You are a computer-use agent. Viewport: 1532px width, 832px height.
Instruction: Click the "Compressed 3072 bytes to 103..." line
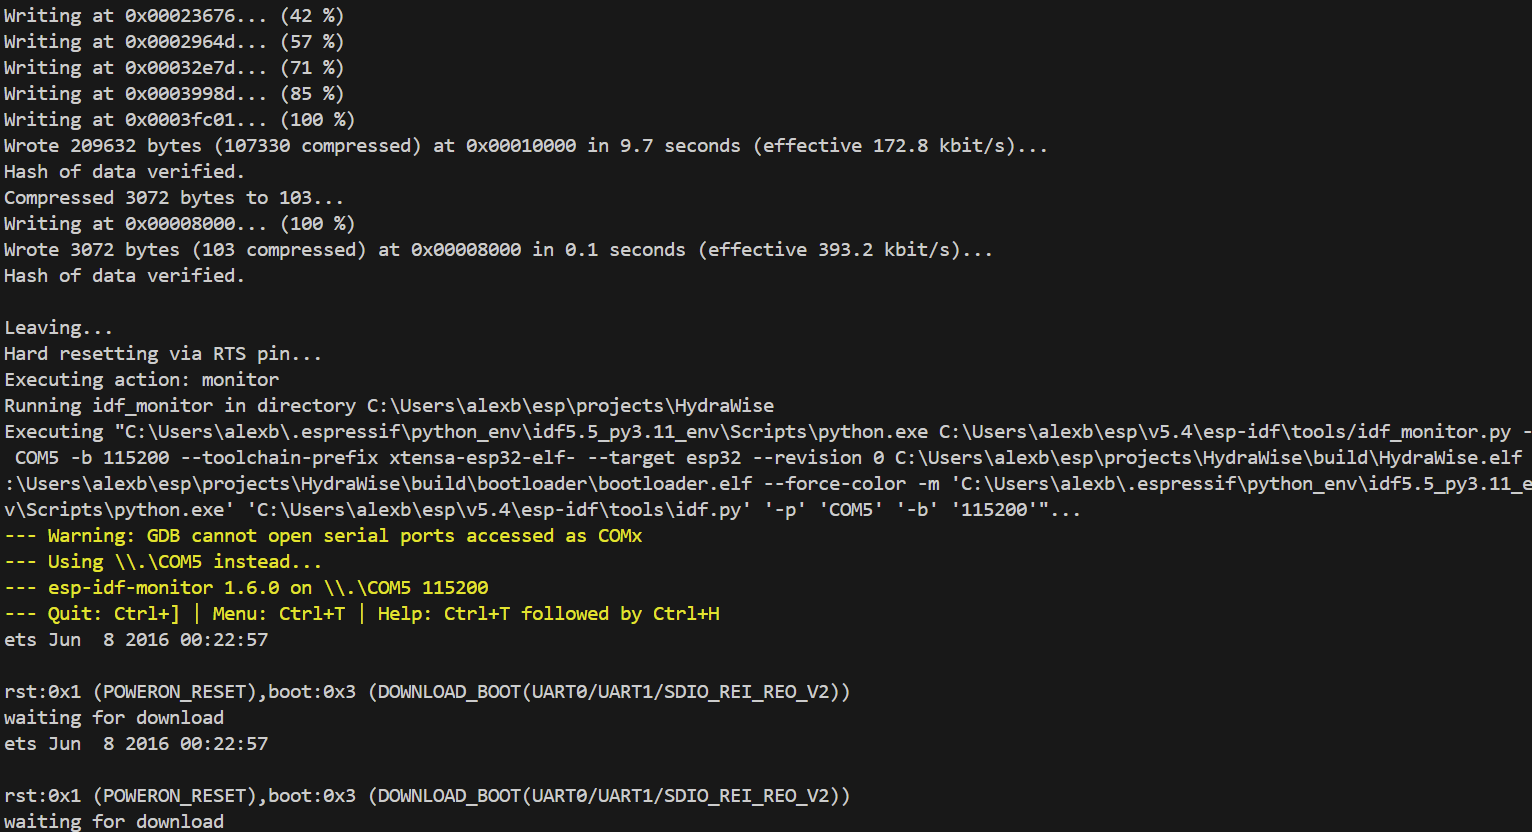point(174,198)
